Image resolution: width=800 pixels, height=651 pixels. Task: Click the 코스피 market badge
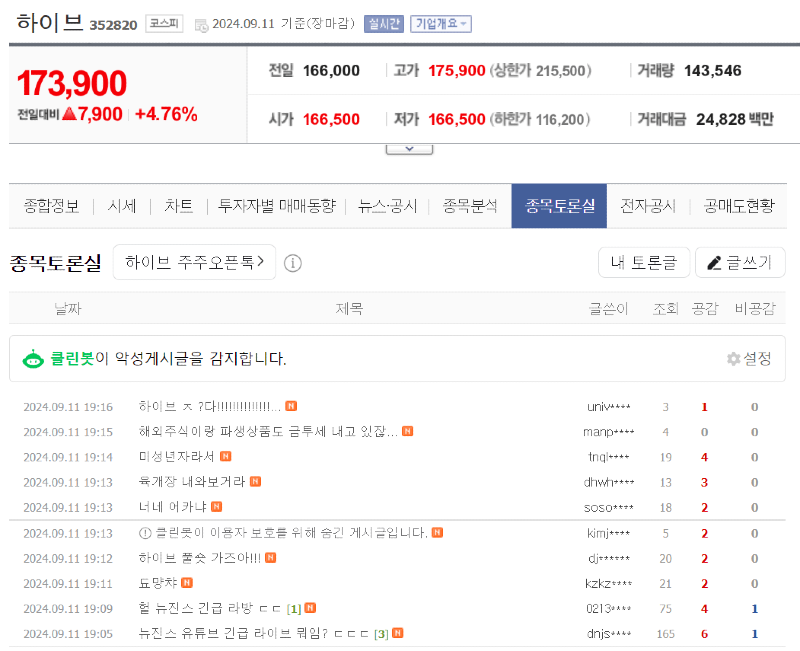(x=164, y=23)
